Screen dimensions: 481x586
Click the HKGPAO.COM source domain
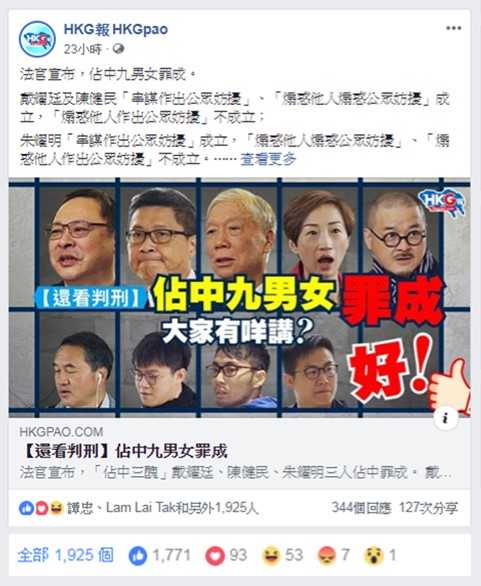[x=61, y=432]
